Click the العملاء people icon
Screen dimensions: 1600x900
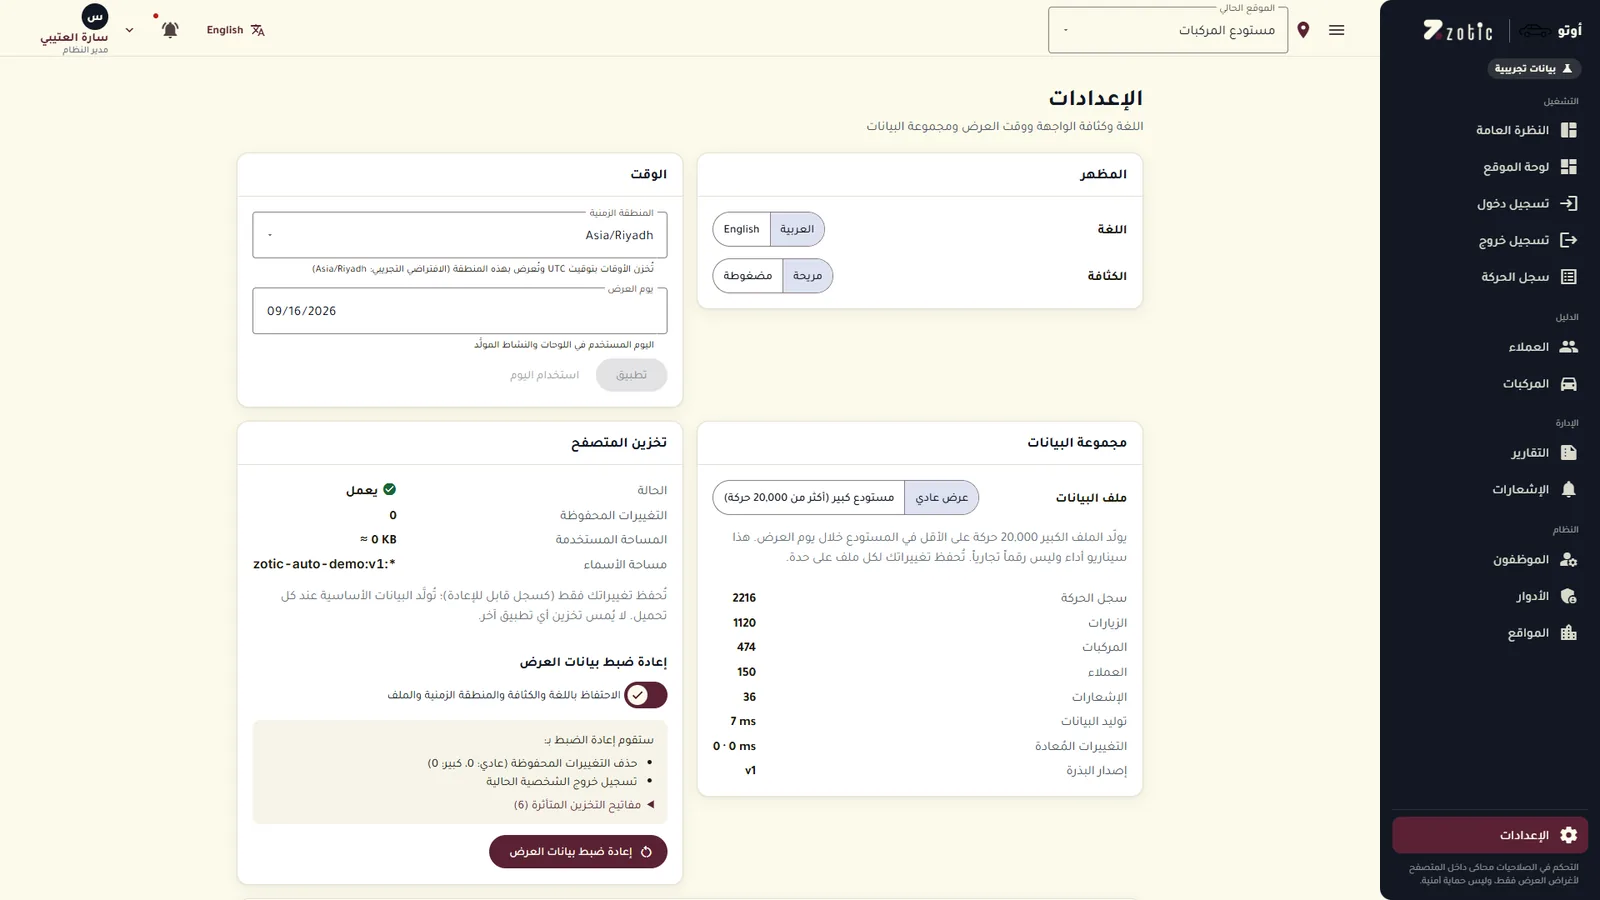1568,347
